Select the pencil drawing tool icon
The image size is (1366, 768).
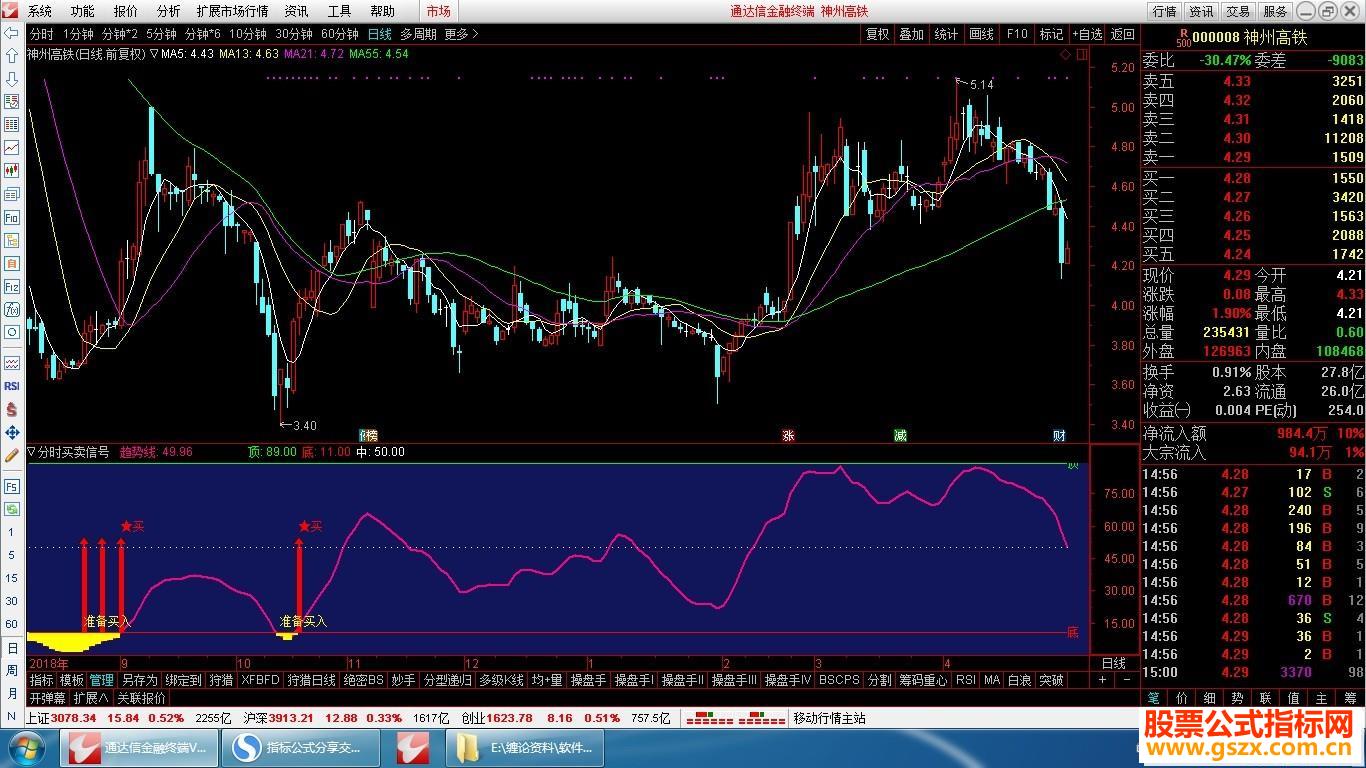click(x=12, y=455)
